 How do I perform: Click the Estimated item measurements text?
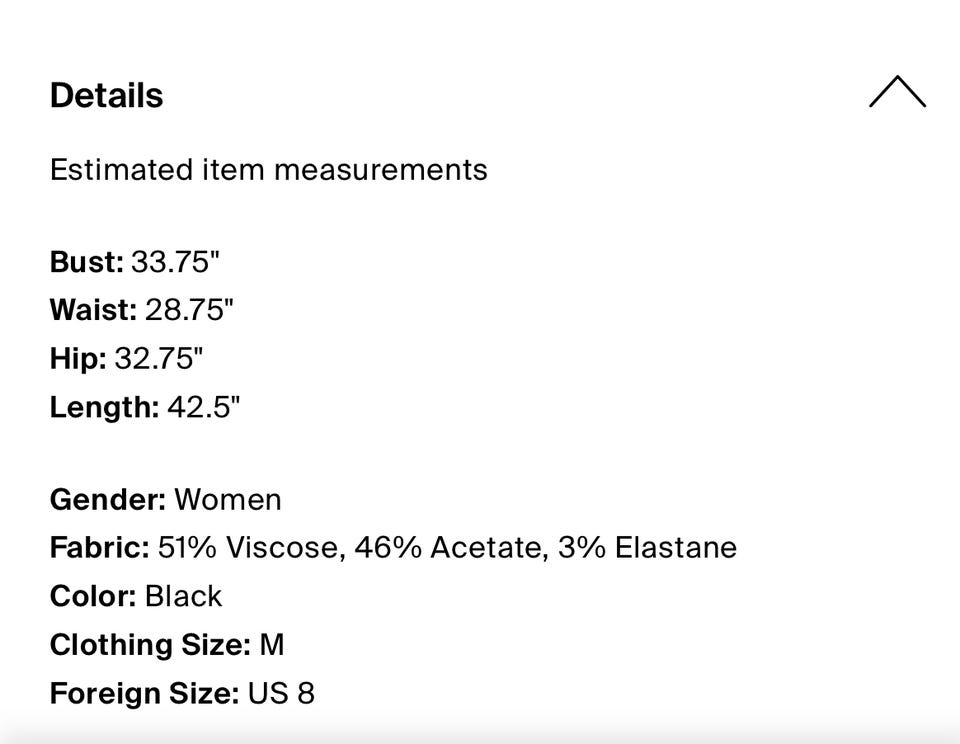(x=268, y=170)
